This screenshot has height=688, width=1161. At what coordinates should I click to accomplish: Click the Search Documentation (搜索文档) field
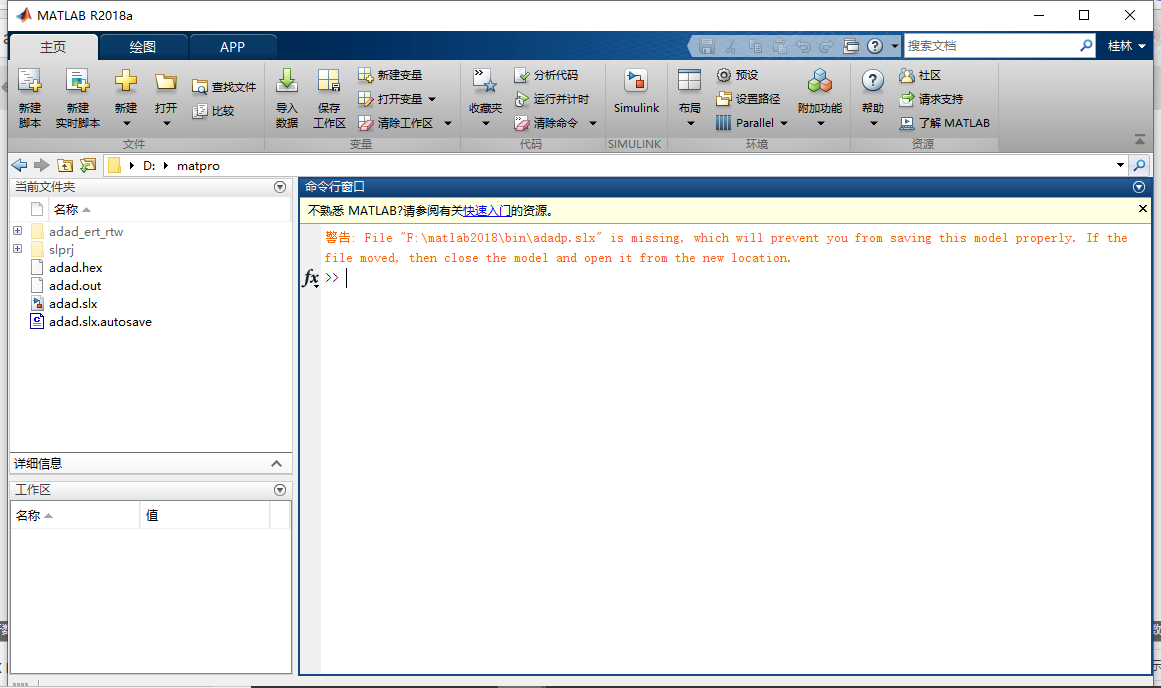pyautogui.click(x=991, y=46)
